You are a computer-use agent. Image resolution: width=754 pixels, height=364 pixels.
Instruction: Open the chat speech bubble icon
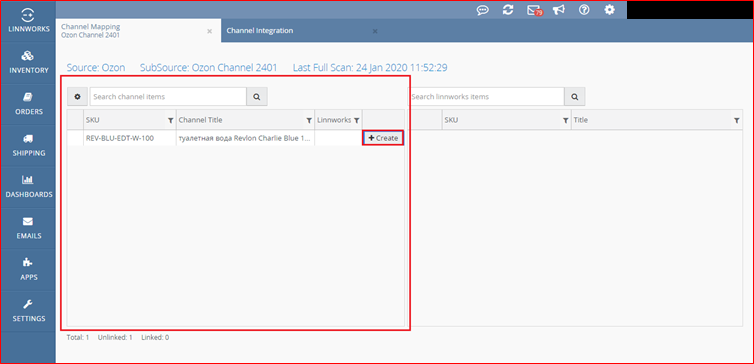483,10
